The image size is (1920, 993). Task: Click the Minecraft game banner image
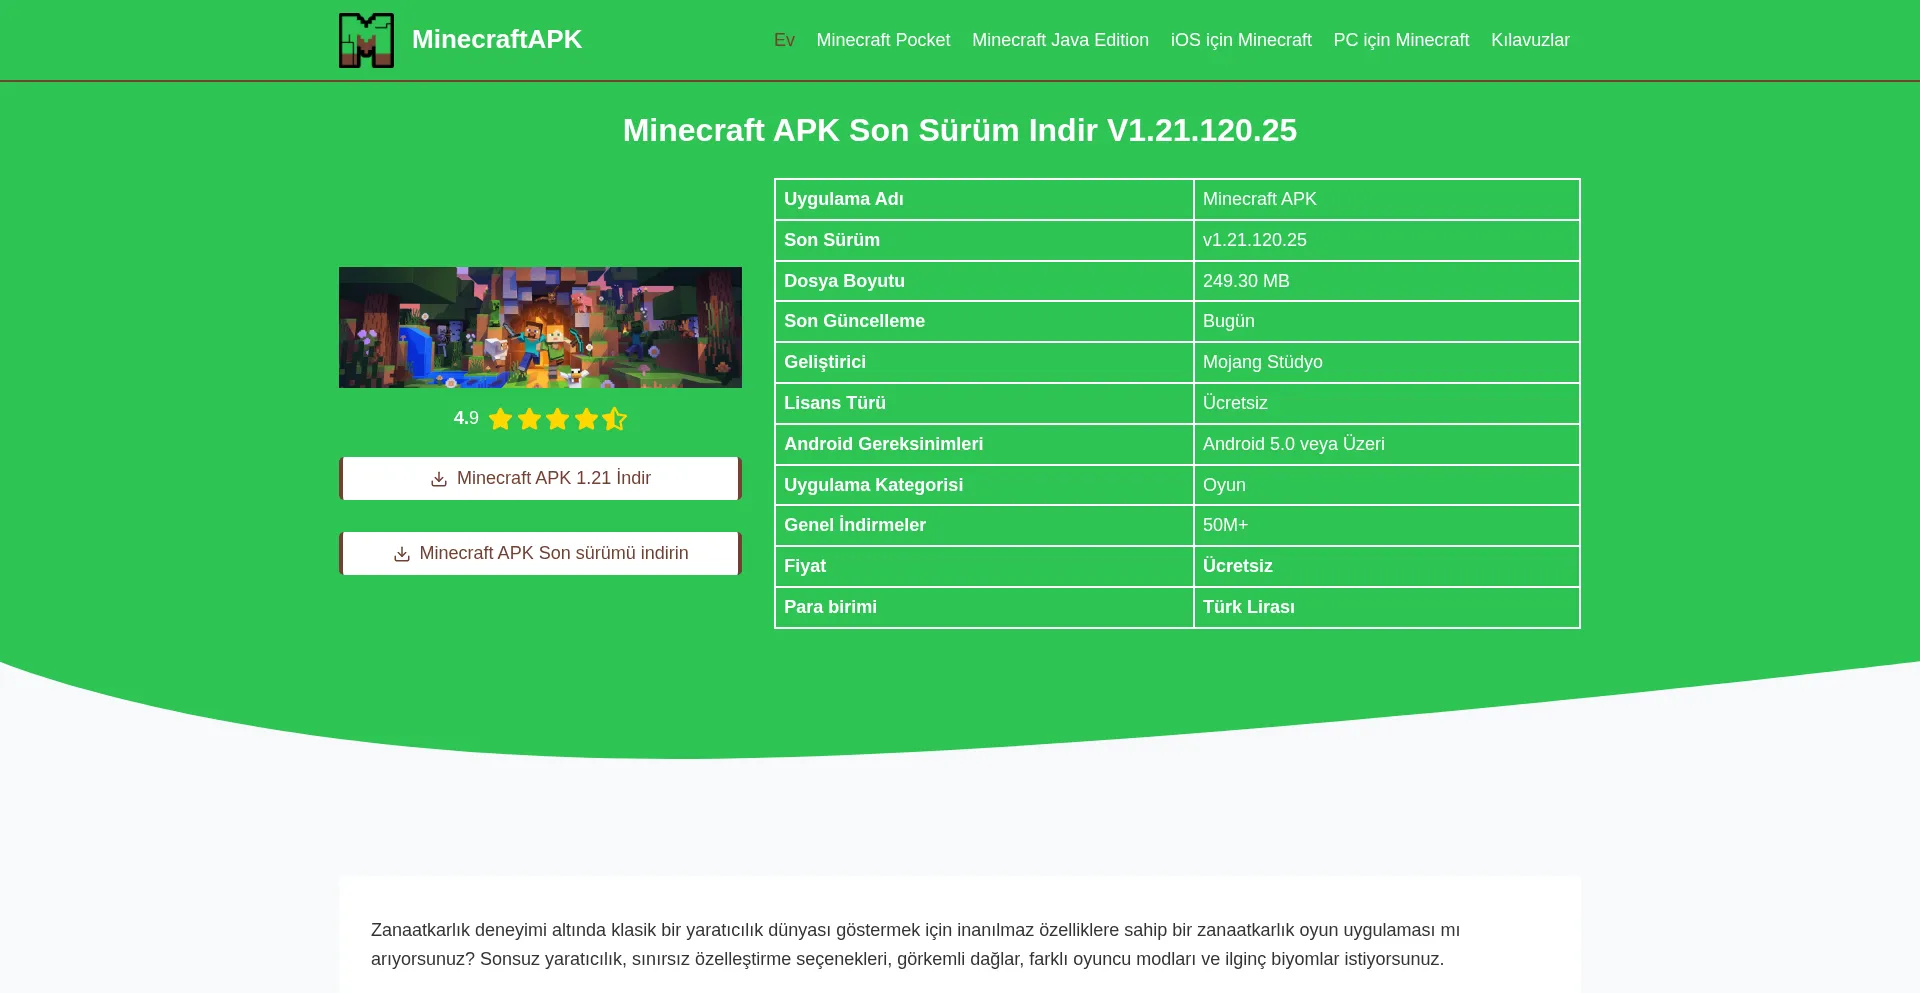[x=540, y=327]
